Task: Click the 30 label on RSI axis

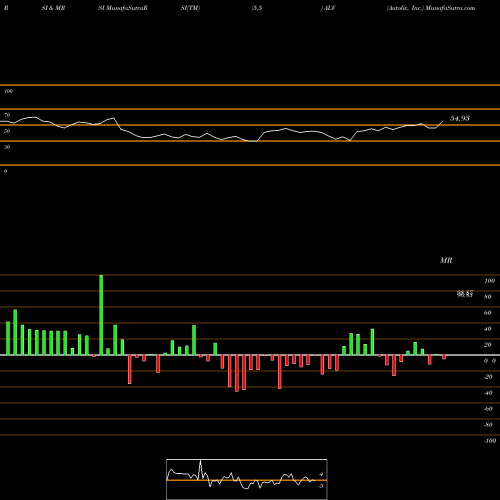Action: 7,147
